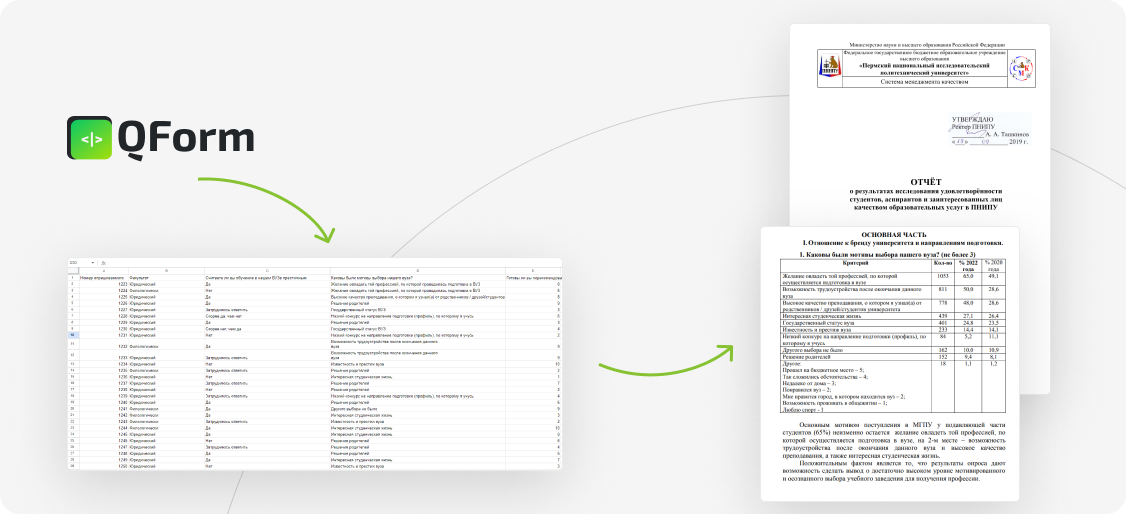Image resolution: width=1126 pixels, height=514 pixels.
Task: Click the QForm brand name text
Action: (x=185, y=139)
